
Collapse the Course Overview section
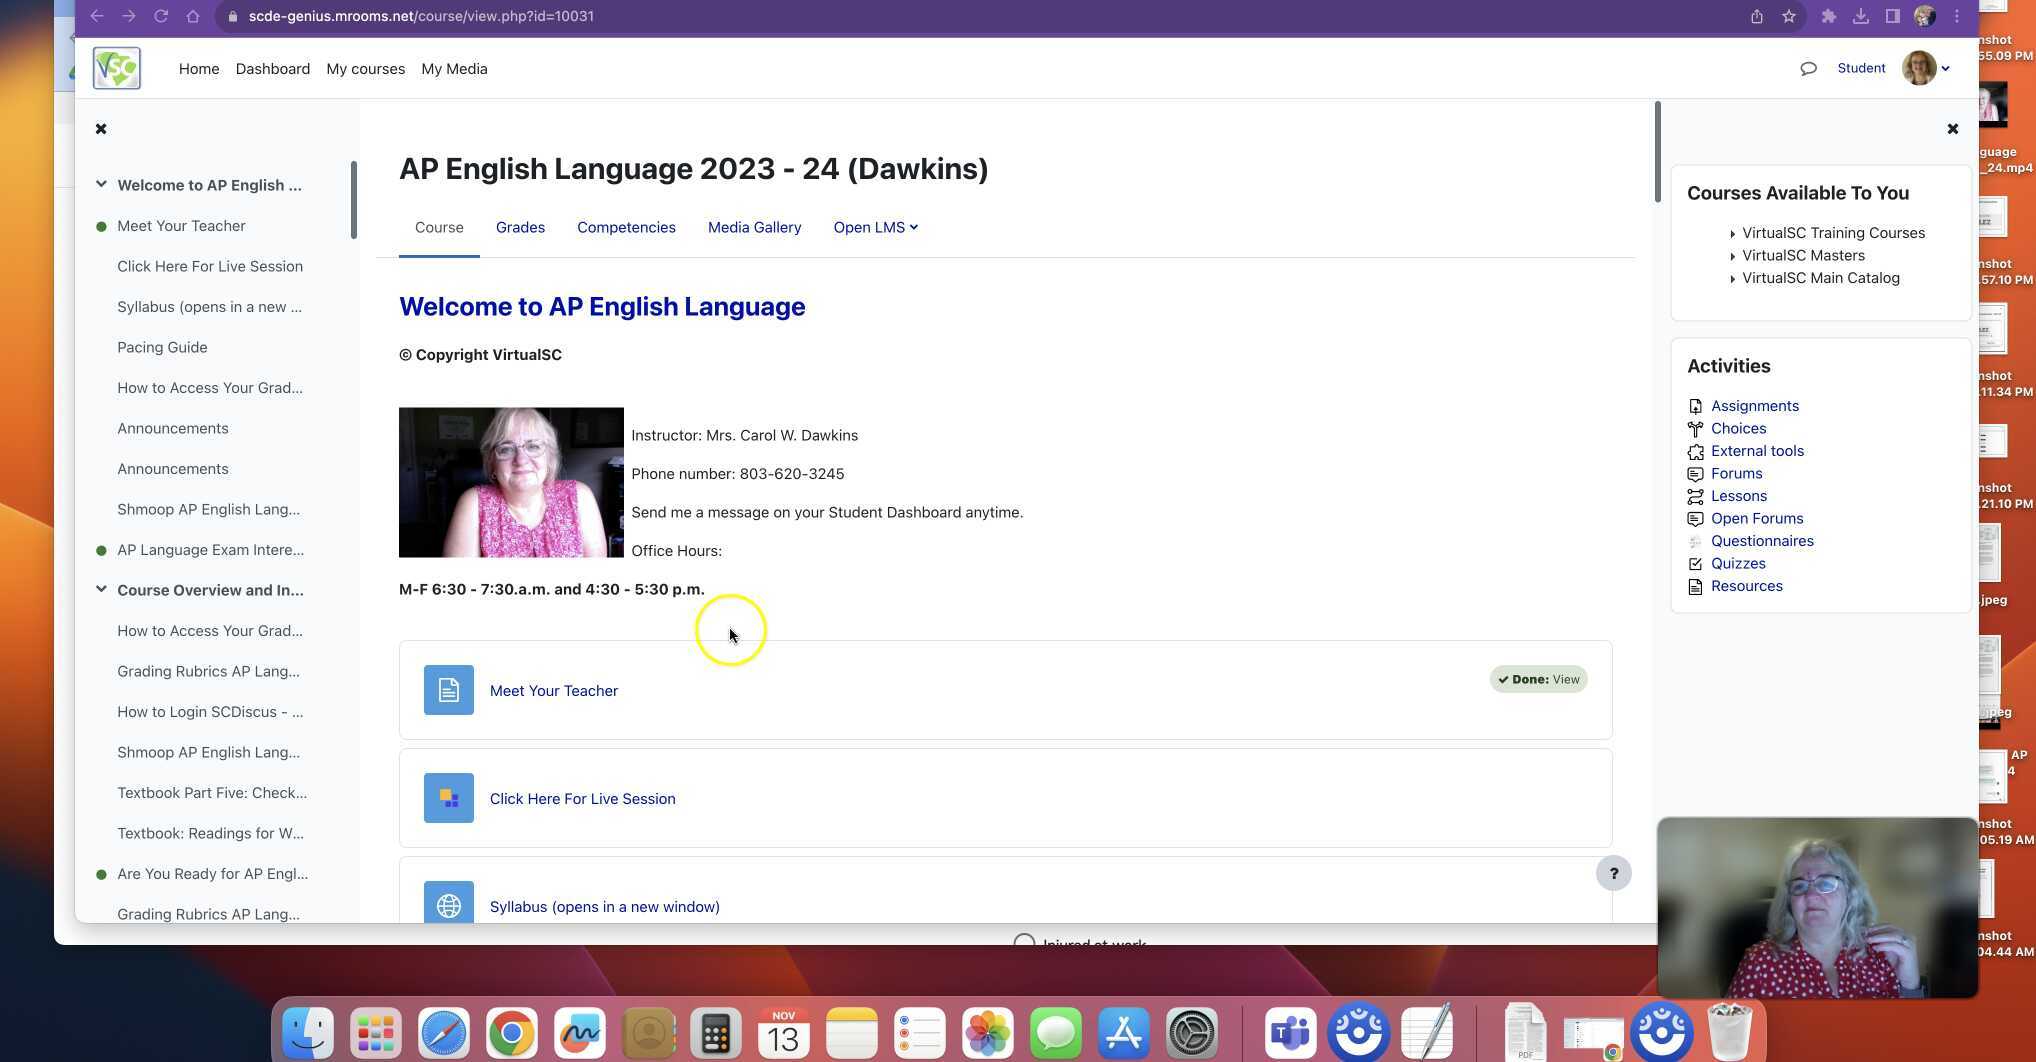101,589
